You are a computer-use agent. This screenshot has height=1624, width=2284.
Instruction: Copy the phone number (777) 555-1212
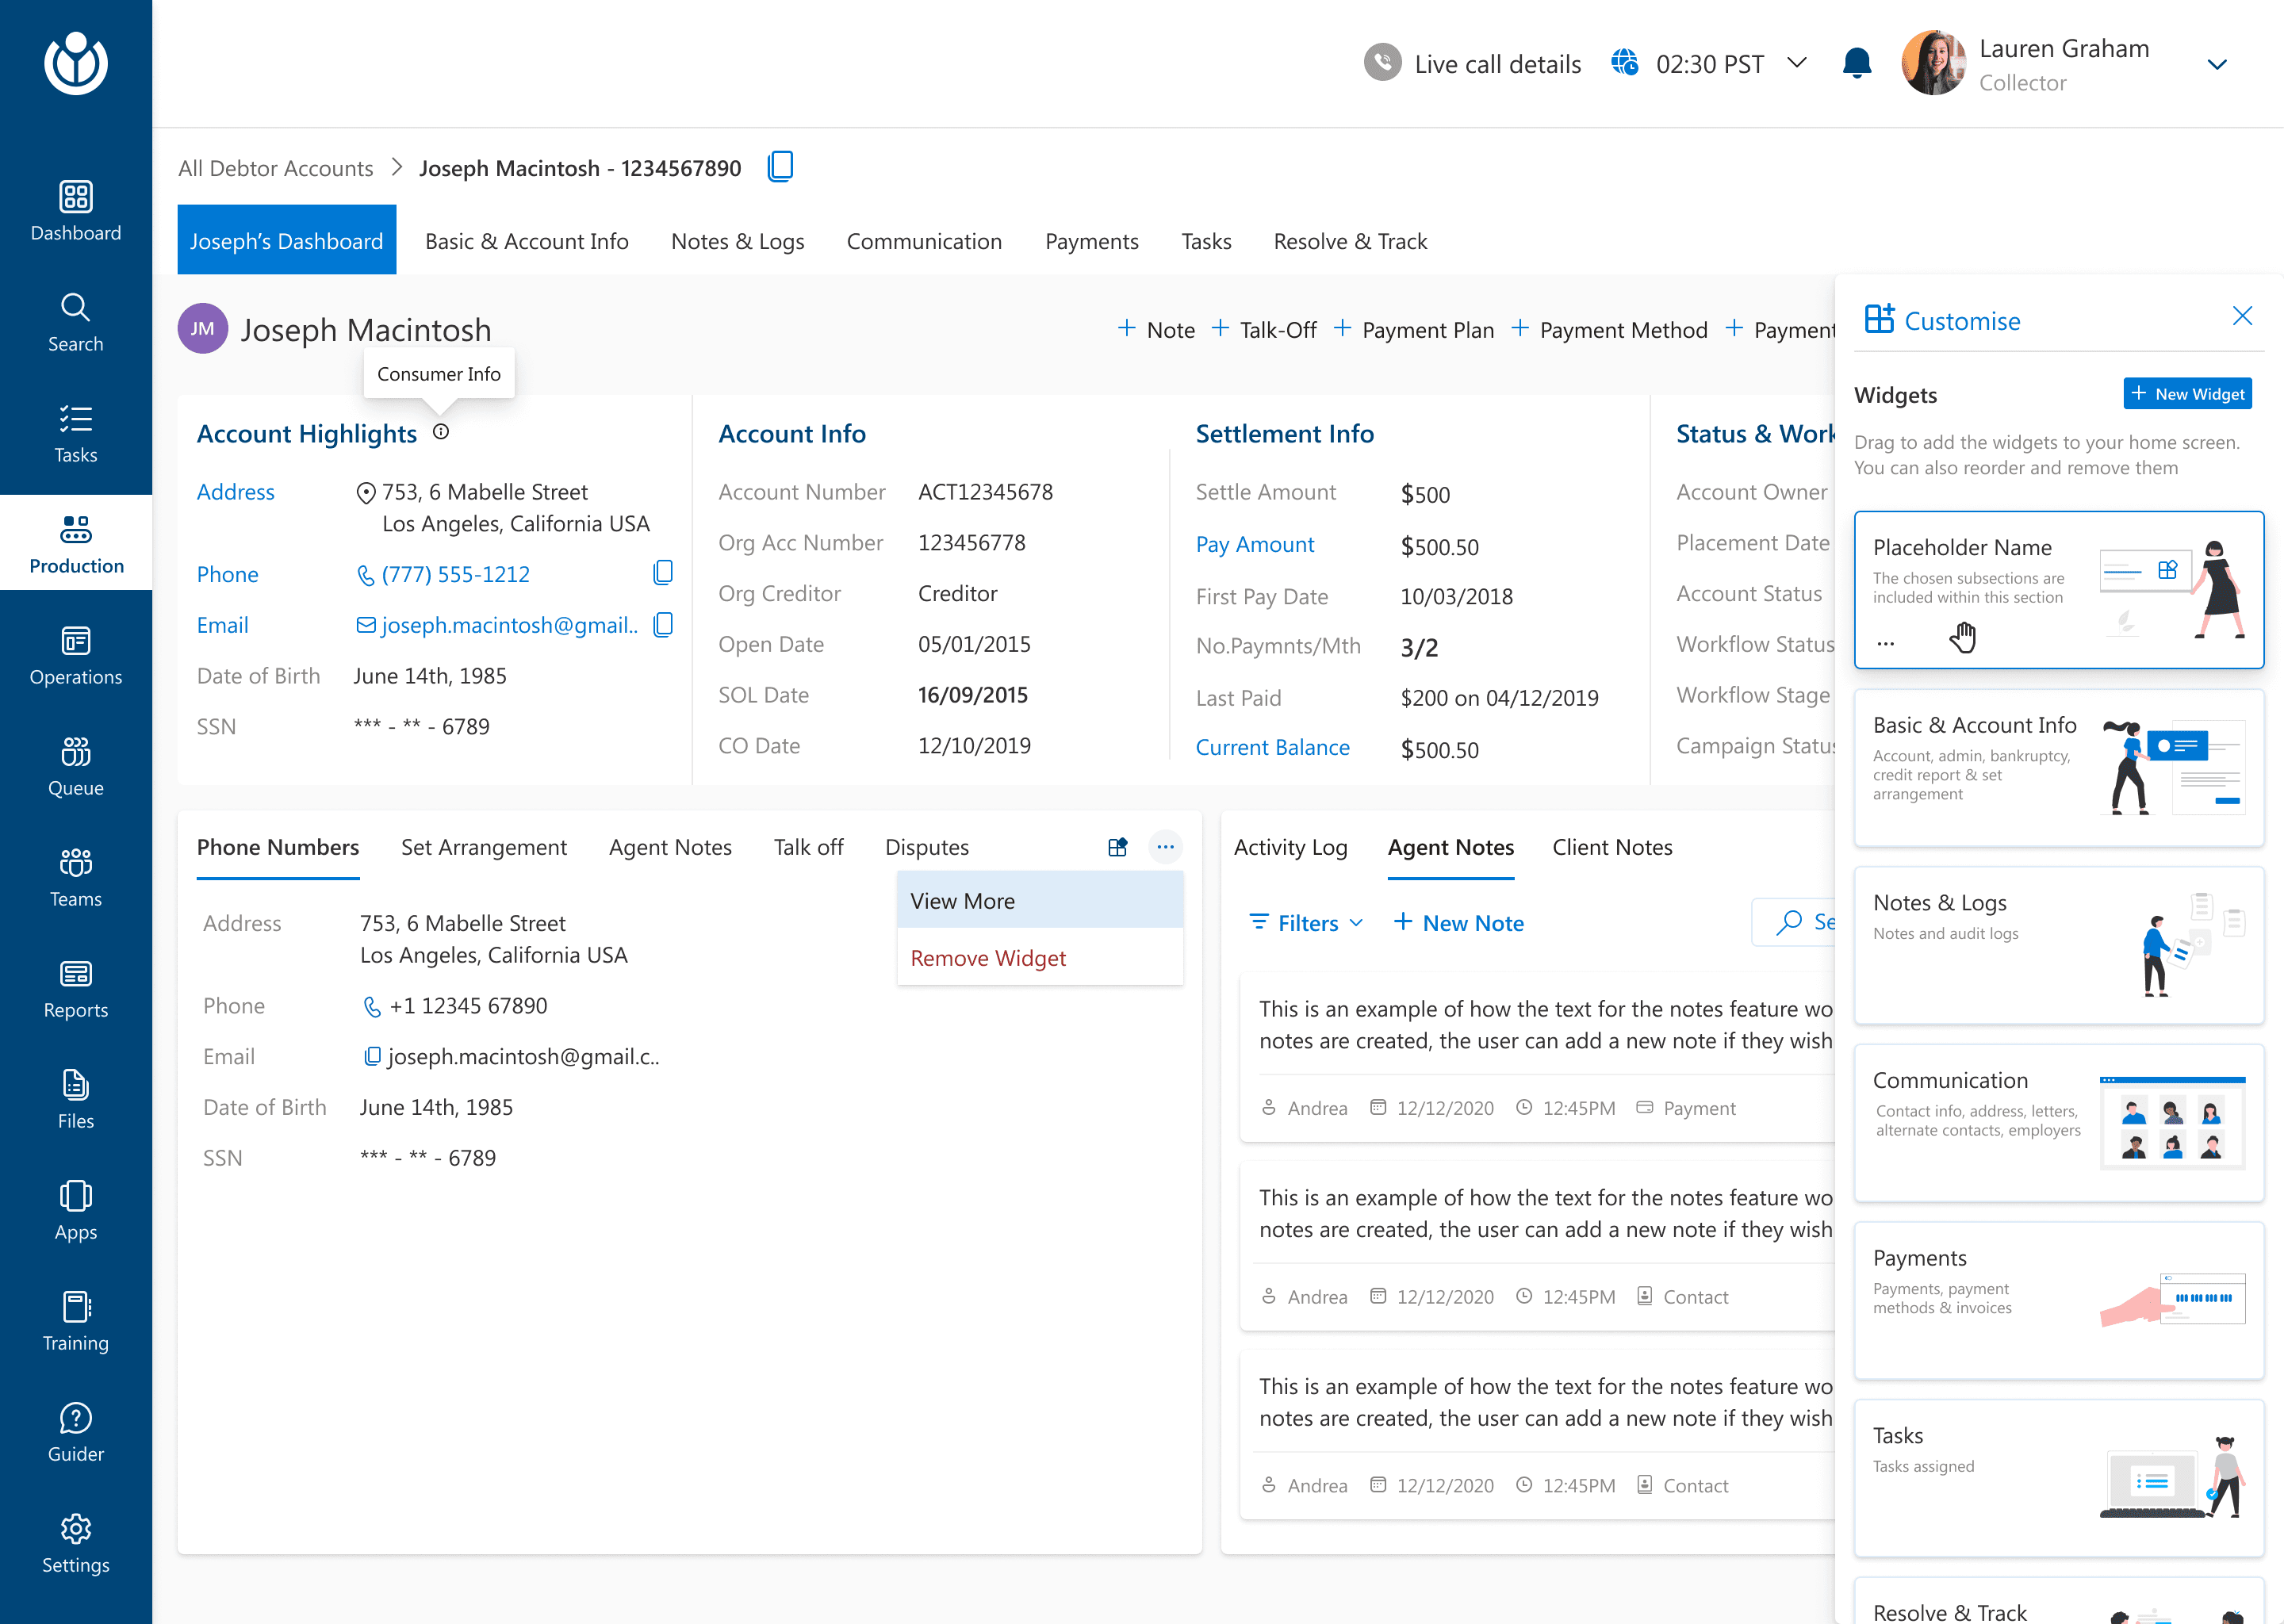(662, 573)
